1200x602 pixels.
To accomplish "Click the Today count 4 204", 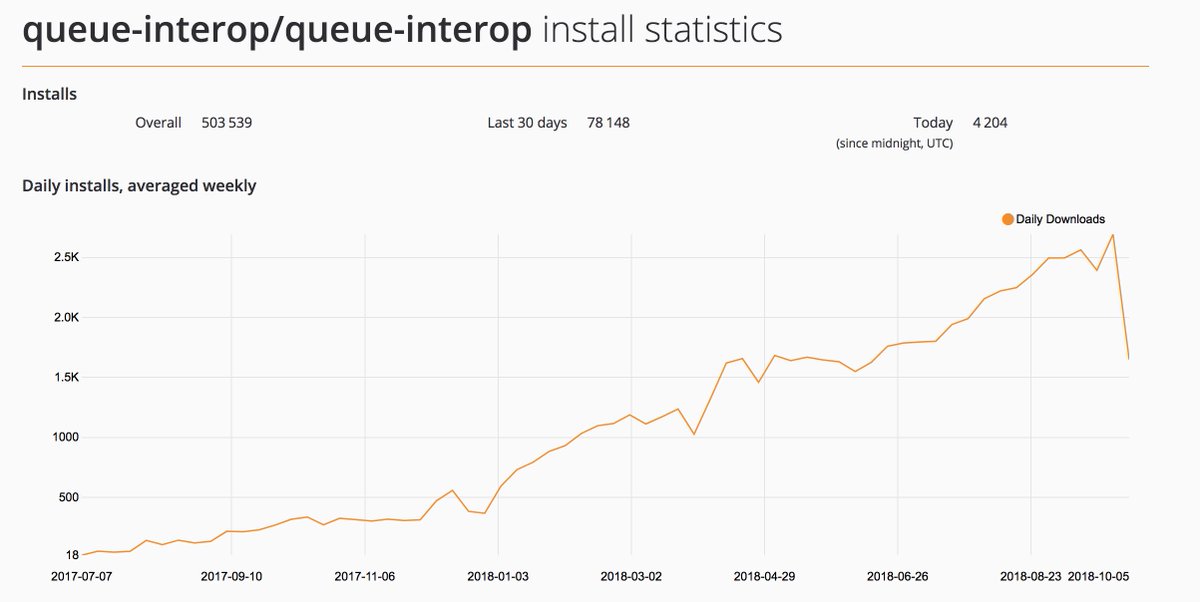I will (x=988, y=122).
